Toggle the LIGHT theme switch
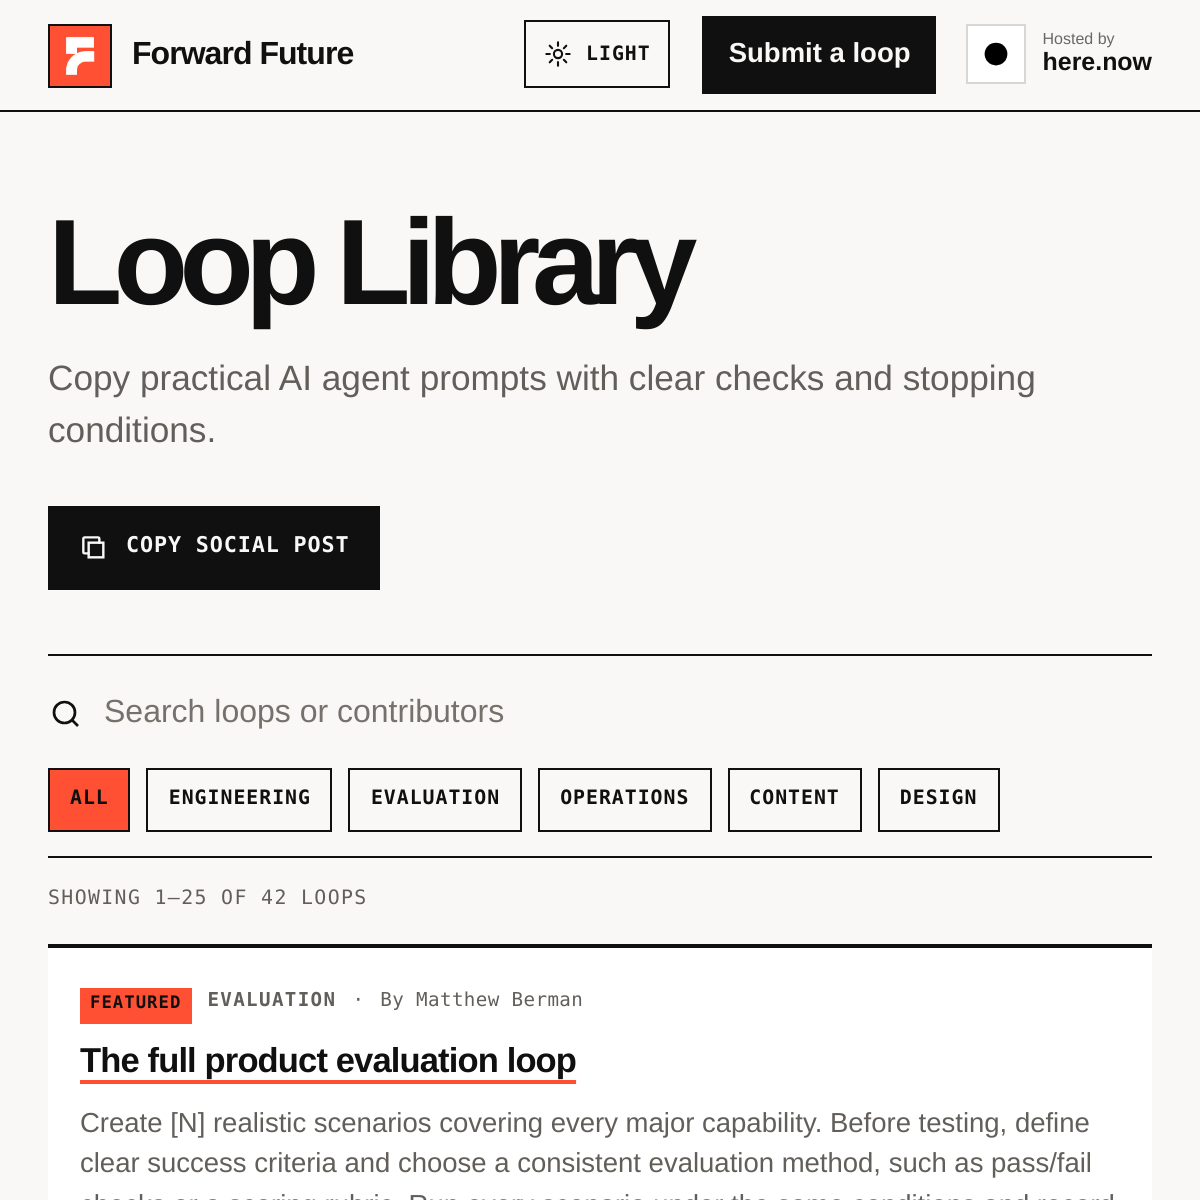This screenshot has width=1200, height=1200. click(597, 54)
